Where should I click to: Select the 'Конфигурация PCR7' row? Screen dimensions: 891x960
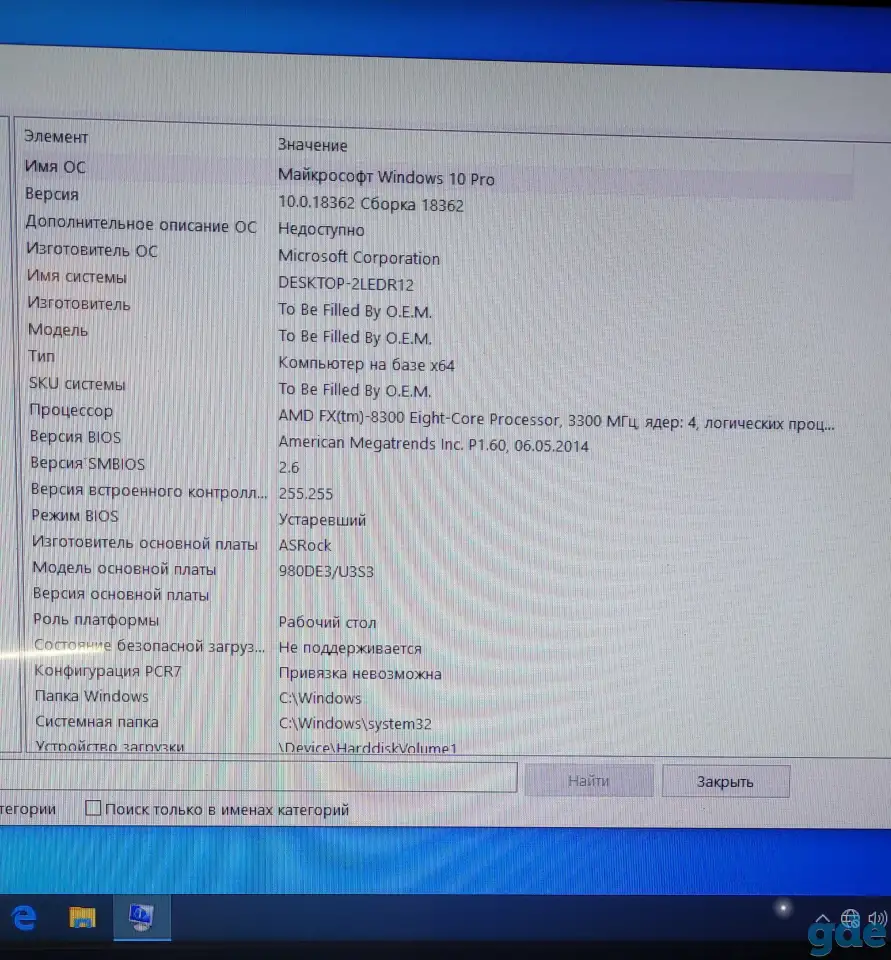click(x=108, y=671)
